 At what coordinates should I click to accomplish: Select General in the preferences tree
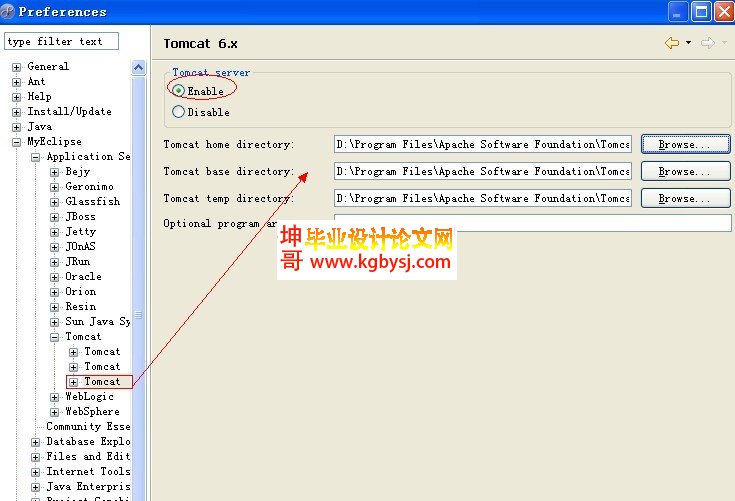coord(48,66)
